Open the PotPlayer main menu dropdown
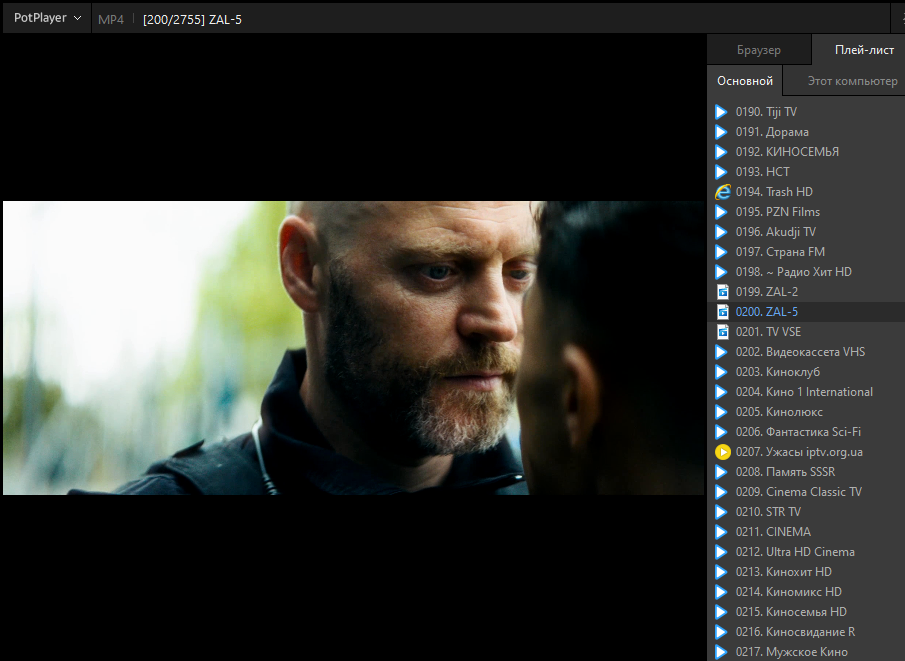Screen dimensions: 905x661 coord(47,18)
